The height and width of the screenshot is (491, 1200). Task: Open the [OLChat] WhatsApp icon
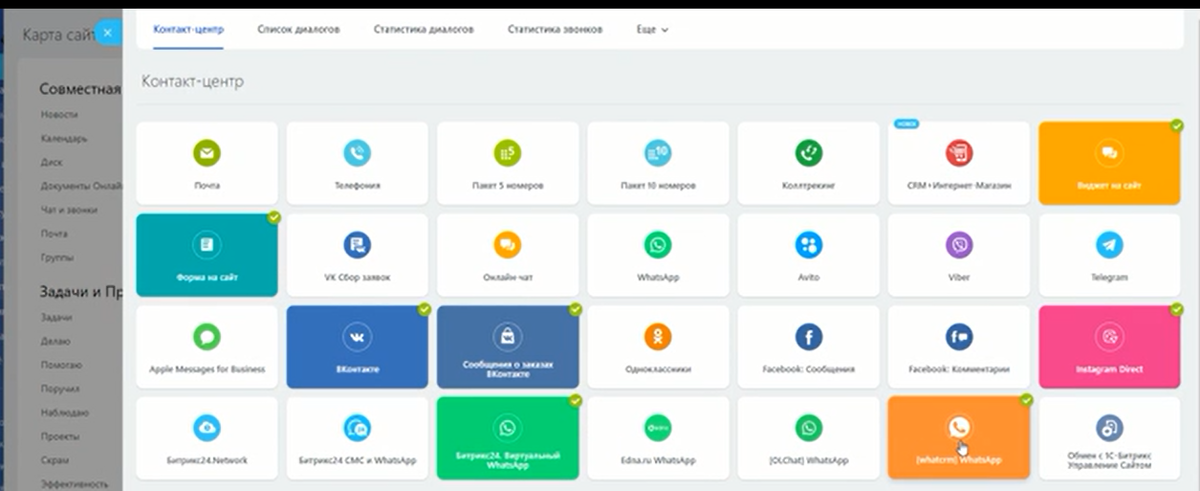[808, 429]
